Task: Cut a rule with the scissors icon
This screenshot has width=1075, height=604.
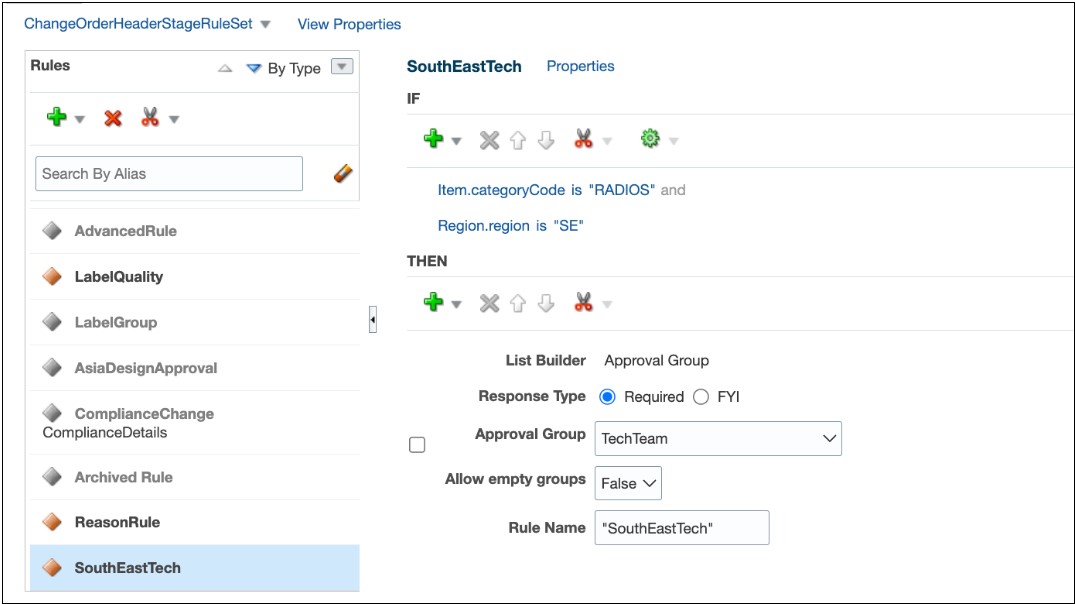Action: click(x=148, y=117)
